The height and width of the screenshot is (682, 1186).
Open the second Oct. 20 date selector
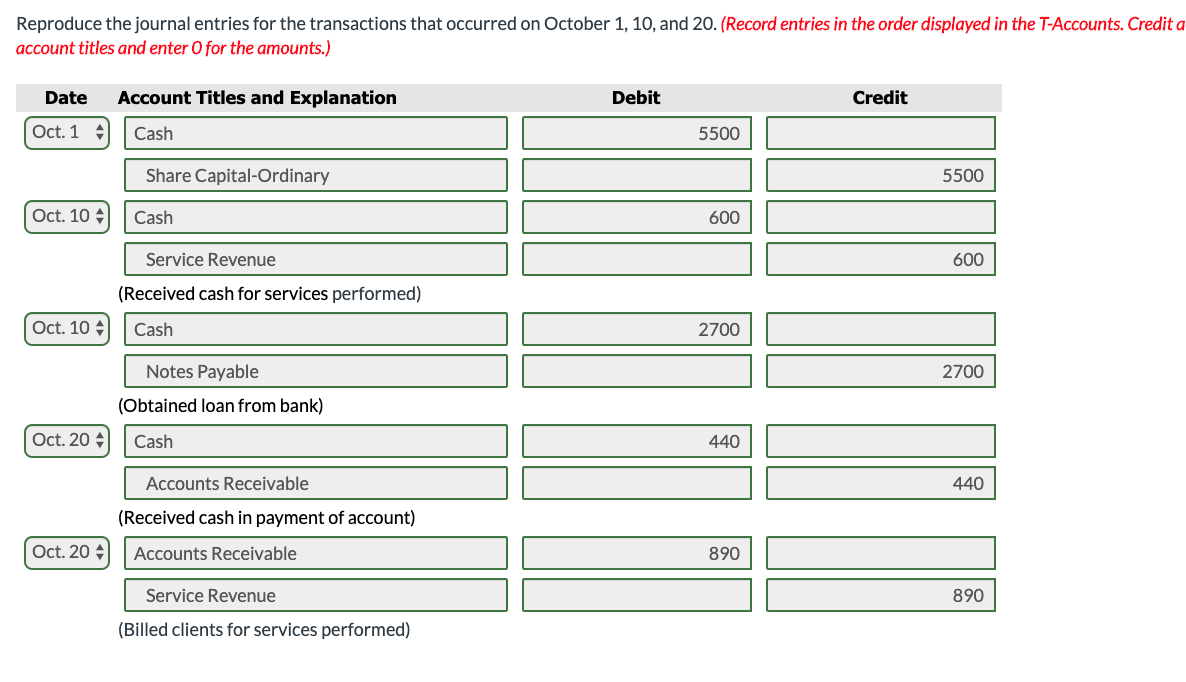(x=66, y=552)
